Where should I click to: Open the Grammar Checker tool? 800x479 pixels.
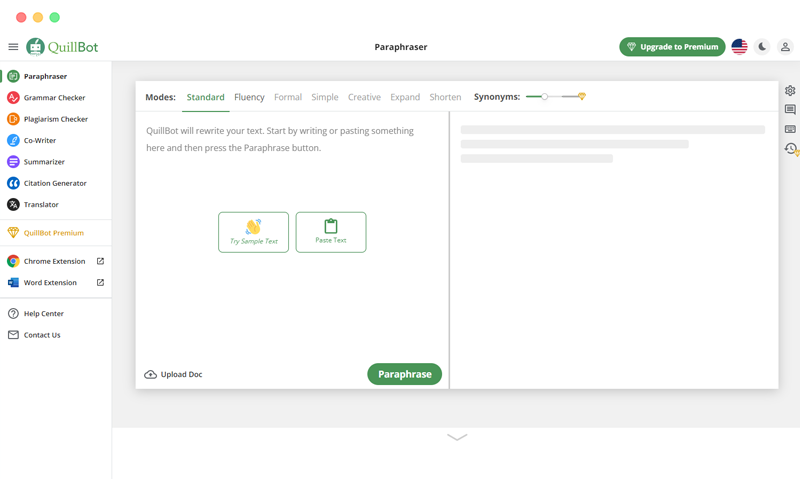54,98
